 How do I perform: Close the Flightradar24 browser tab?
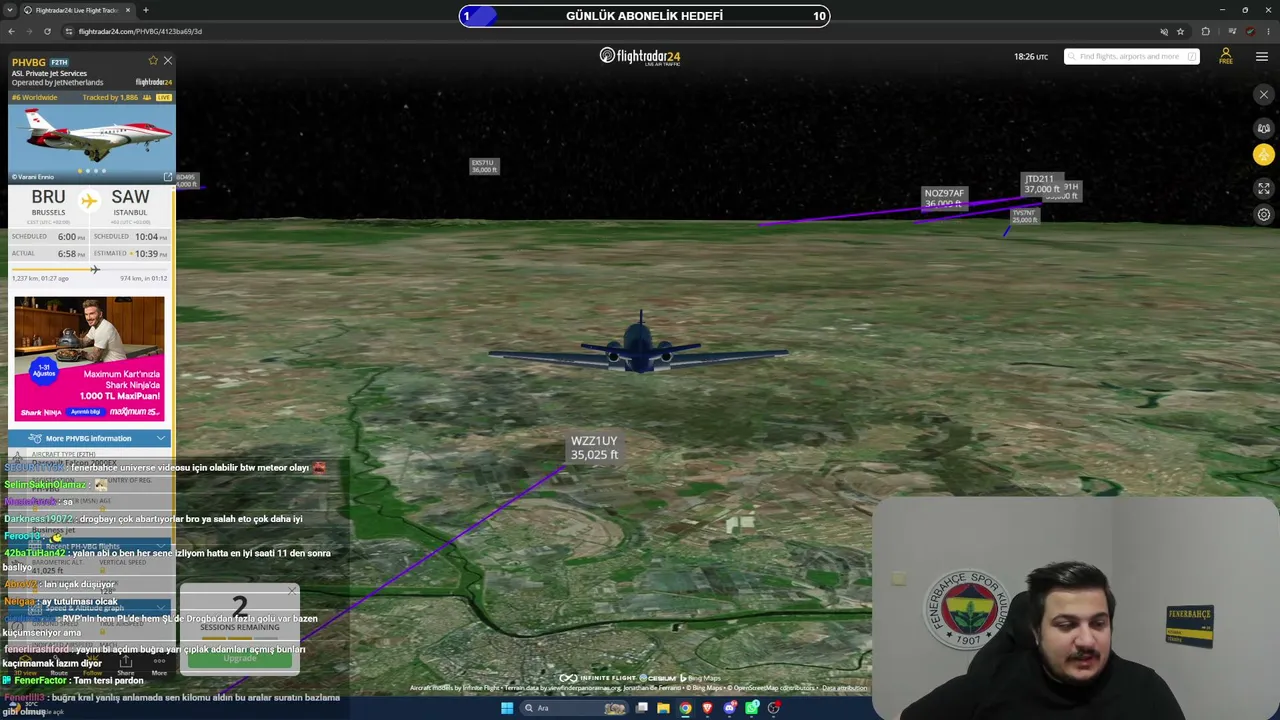[x=127, y=10]
